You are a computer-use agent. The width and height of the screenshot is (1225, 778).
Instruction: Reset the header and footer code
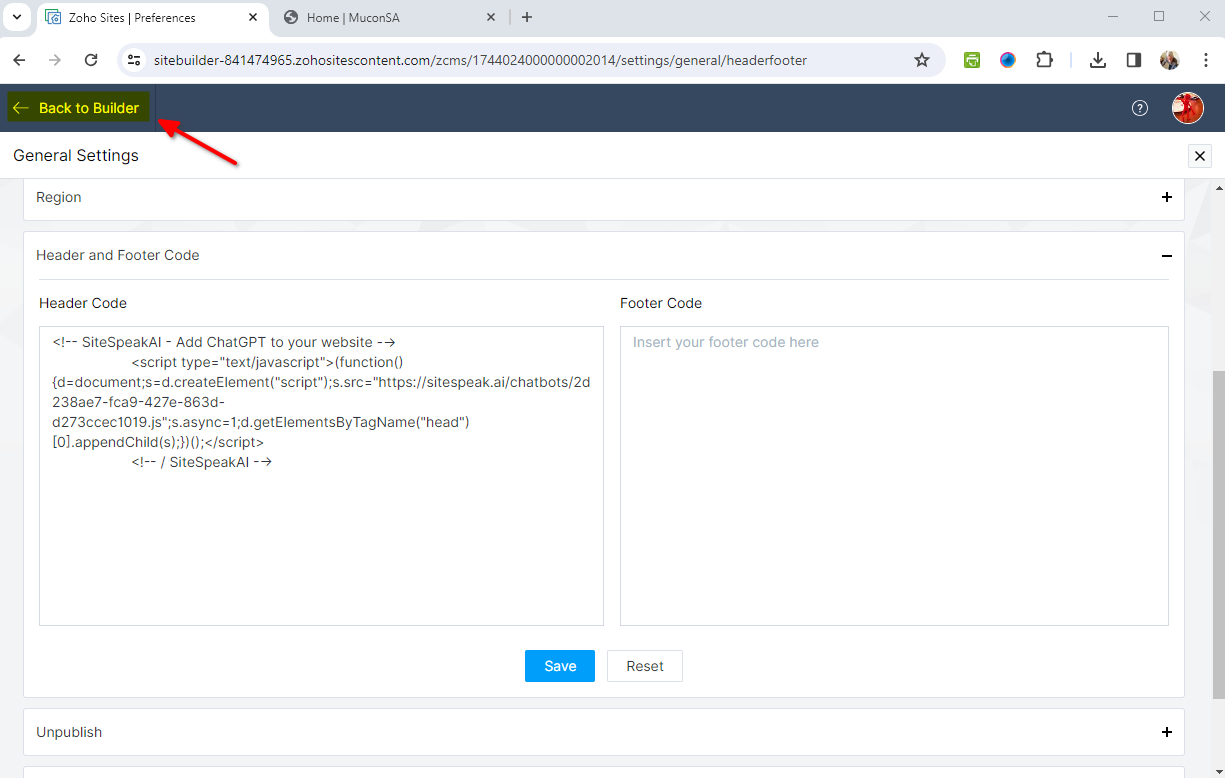click(x=645, y=666)
